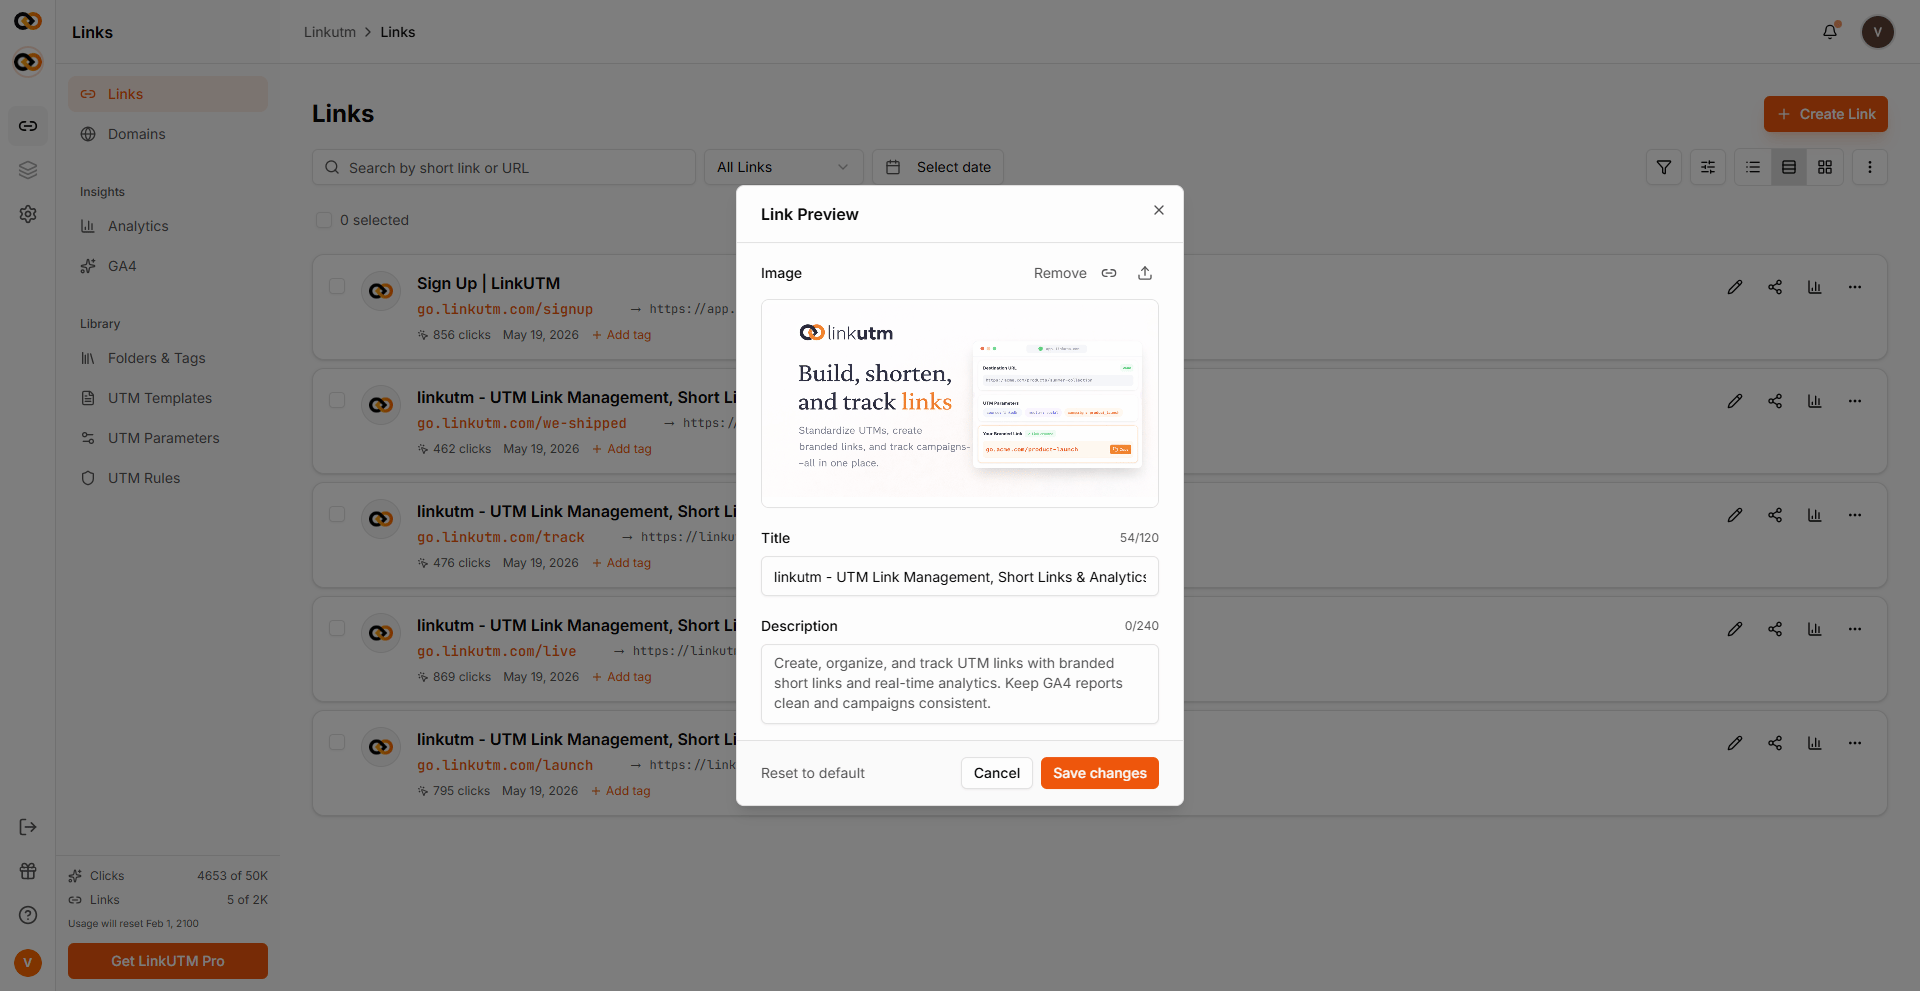Toggle the select all checkbox
The image size is (1920, 991).
pos(324,220)
